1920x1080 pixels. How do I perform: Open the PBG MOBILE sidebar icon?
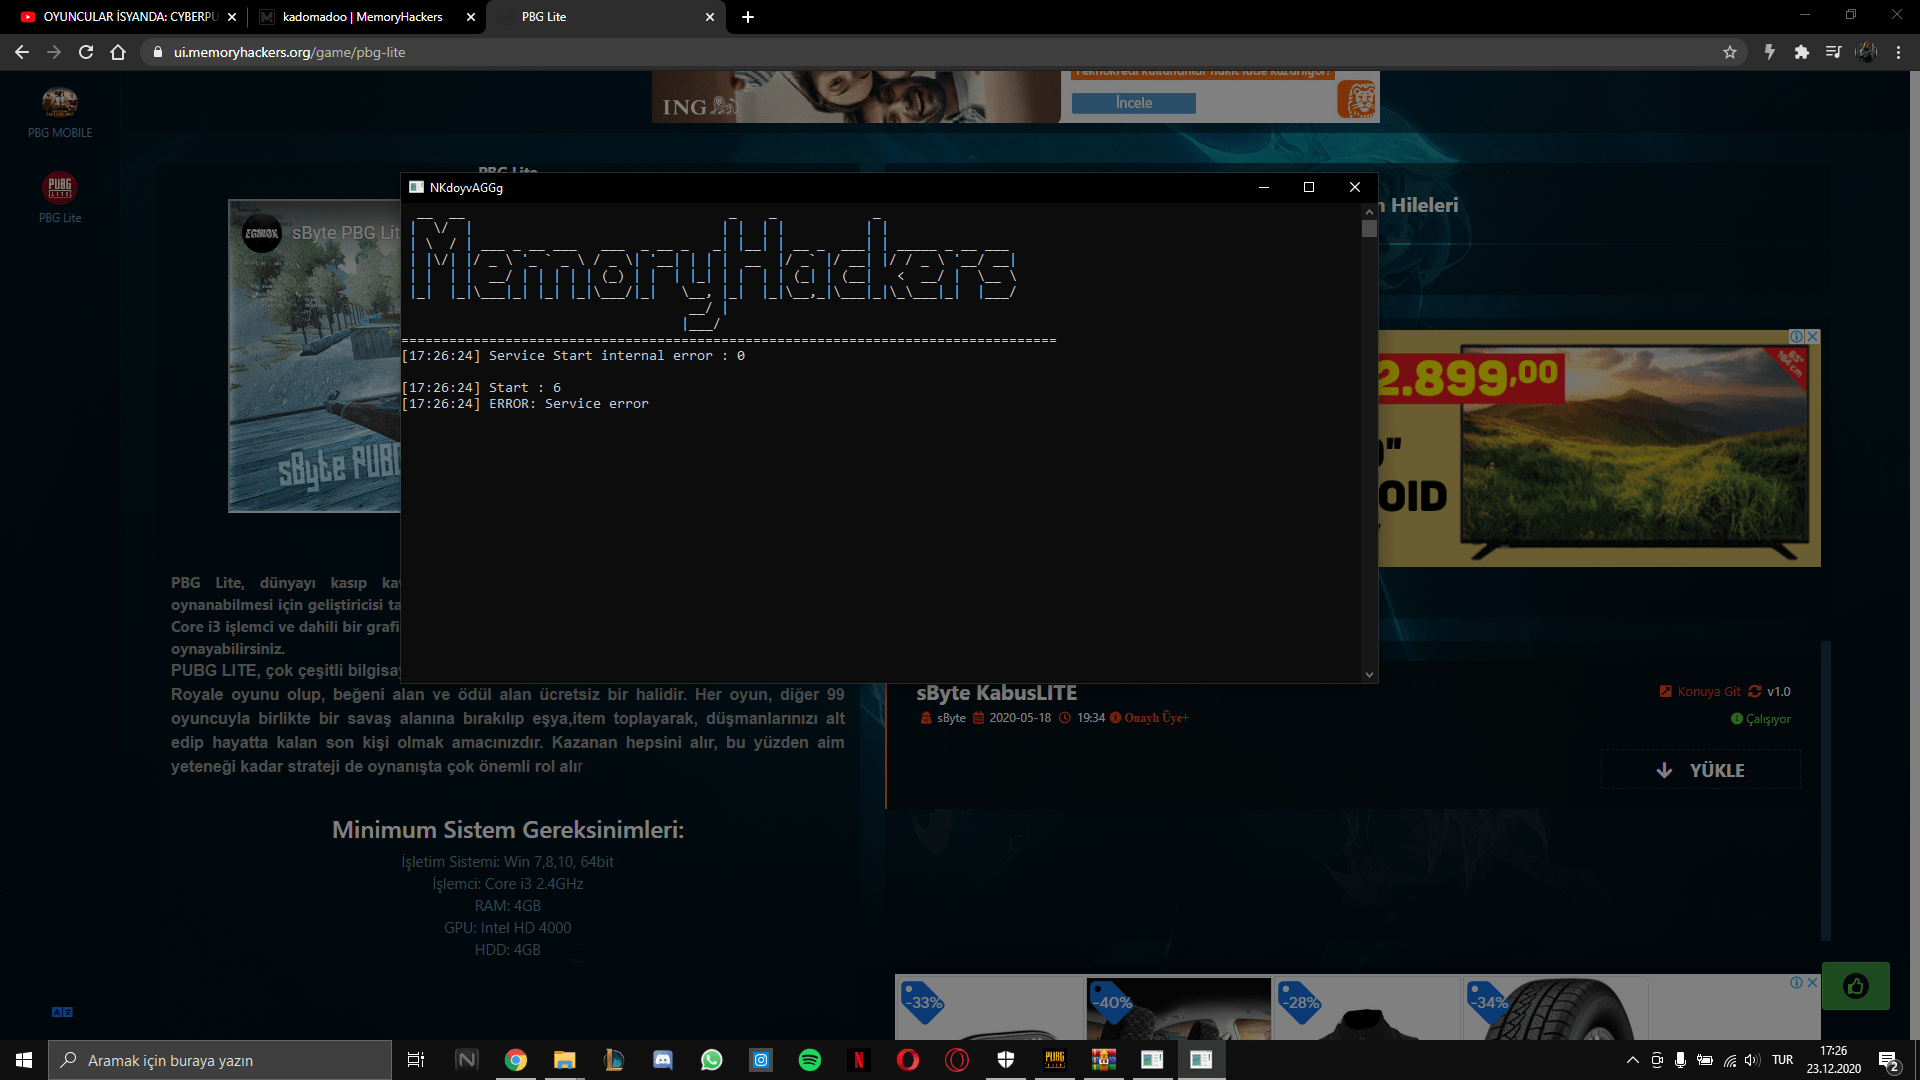pos(60,112)
